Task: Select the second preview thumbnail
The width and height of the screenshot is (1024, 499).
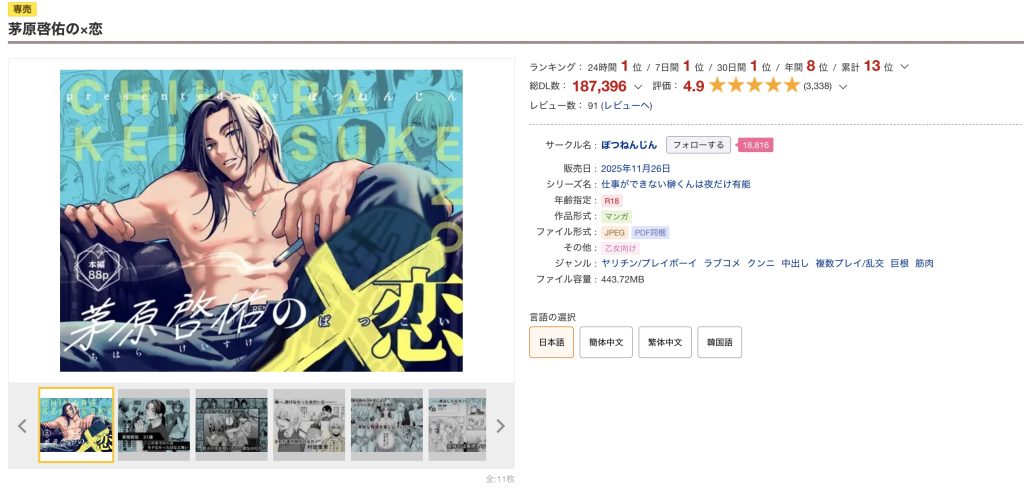Action: coord(153,425)
